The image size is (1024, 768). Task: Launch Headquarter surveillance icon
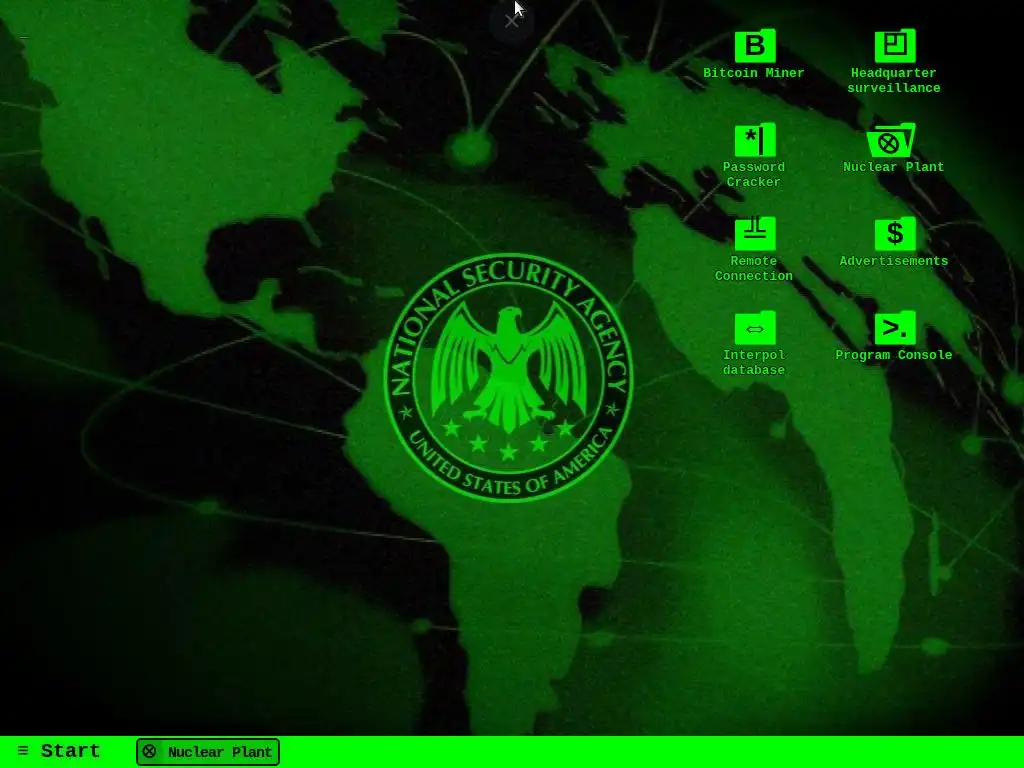[x=895, y=46]
